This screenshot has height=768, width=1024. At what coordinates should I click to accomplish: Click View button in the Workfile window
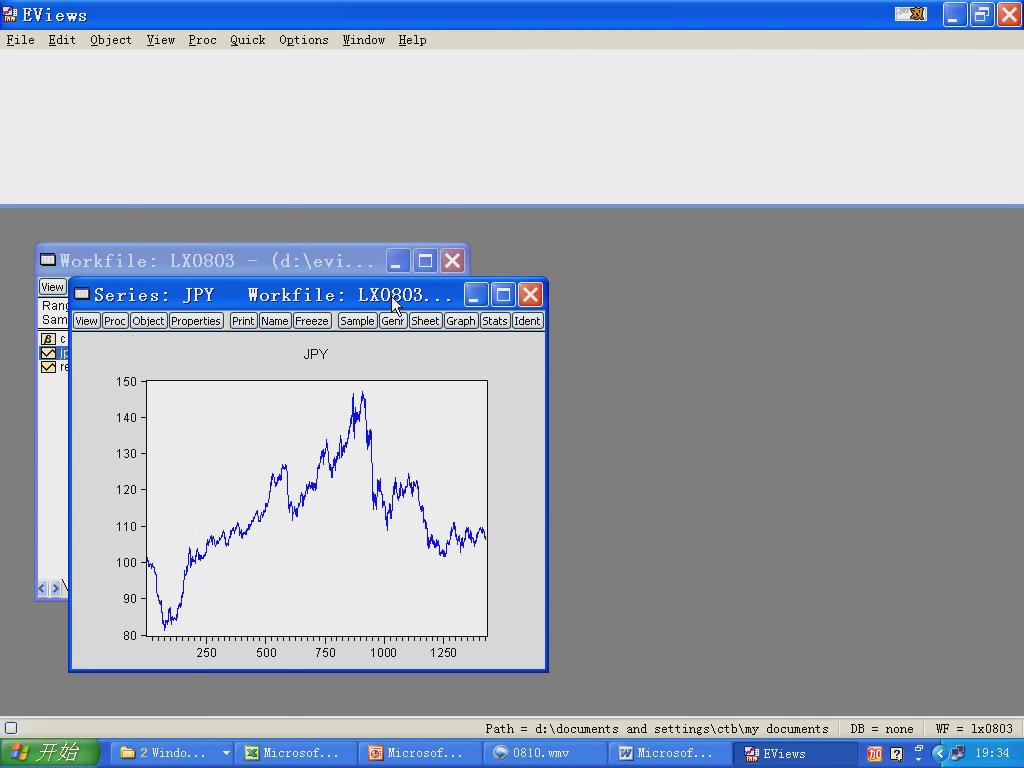click(52, 287)
